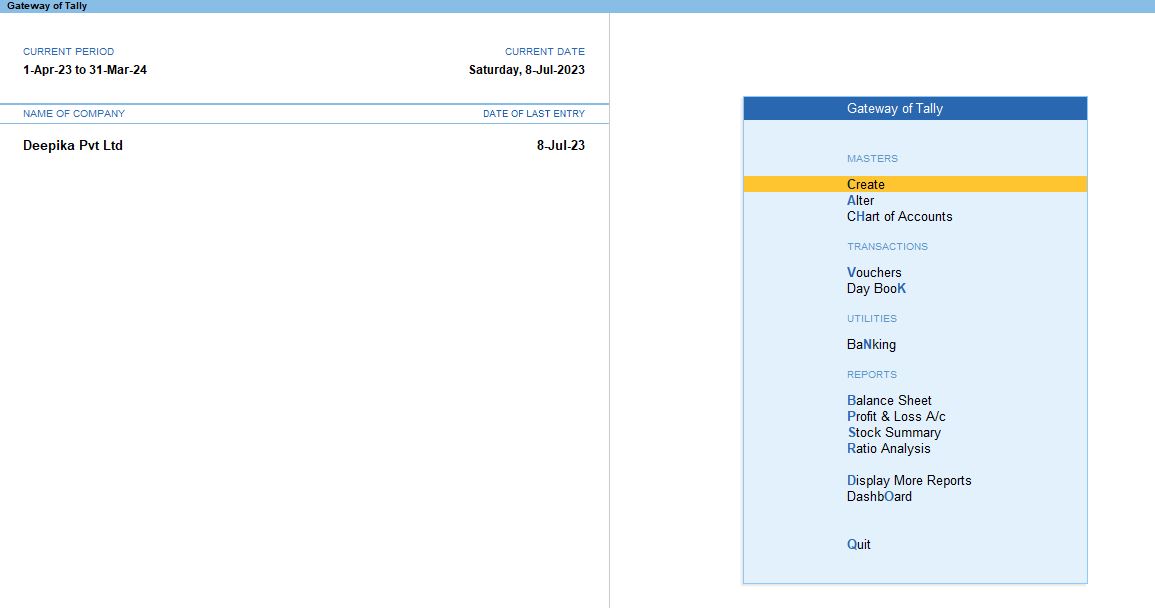The height and width of the screenshot is (608, 1155).
Task: Open the Alter masters option
Action: [861, 200]
